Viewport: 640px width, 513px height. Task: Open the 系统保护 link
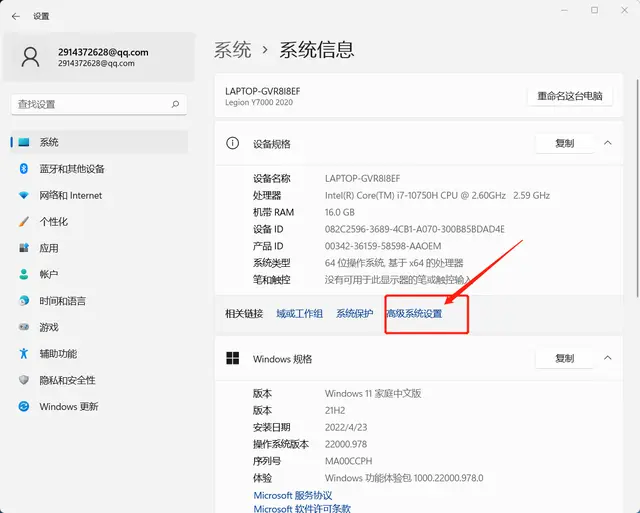(x=354, y=313)
